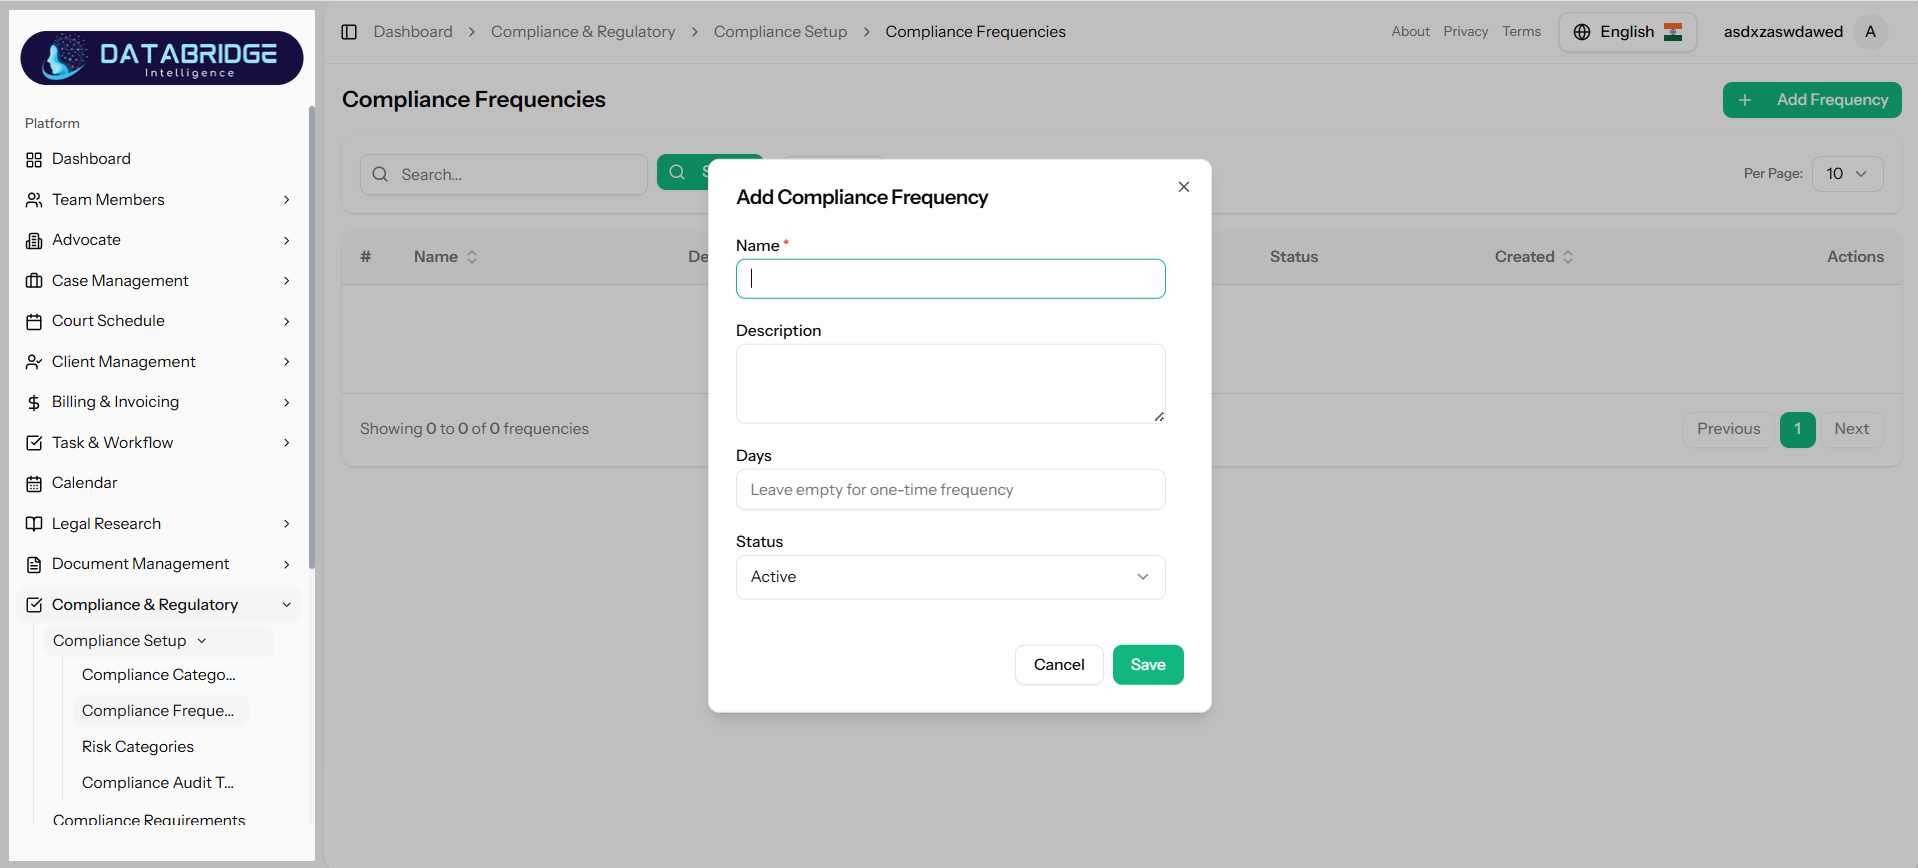Click Compliance & Regulatory breadcrumb

coord(583,32)
